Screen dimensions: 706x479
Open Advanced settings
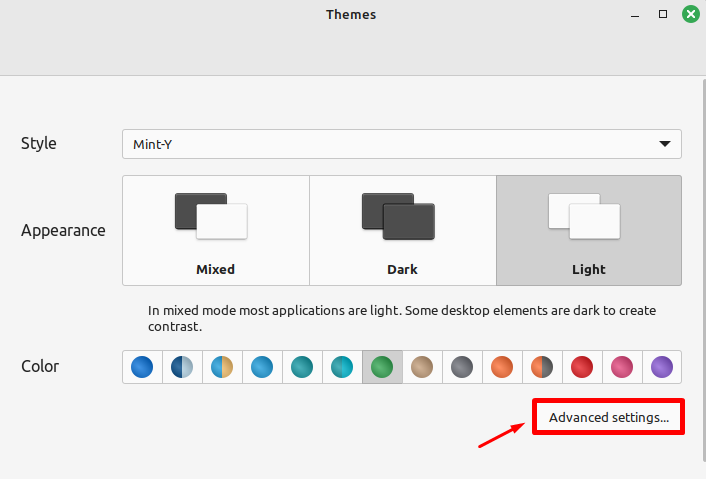pyautogui.click(x=609, y=418)
